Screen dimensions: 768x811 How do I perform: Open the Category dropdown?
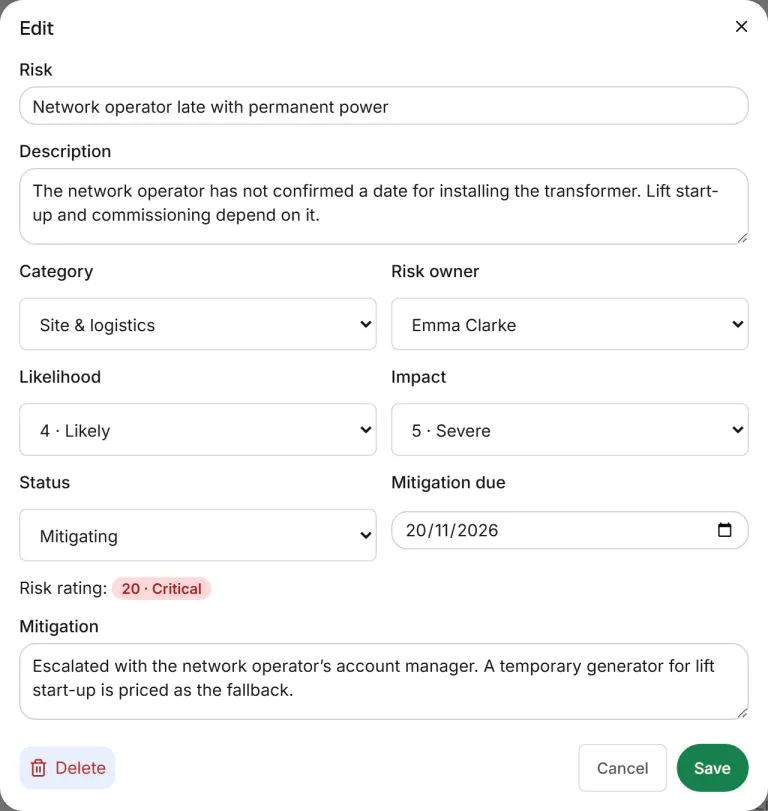click(x=198, y=324)
